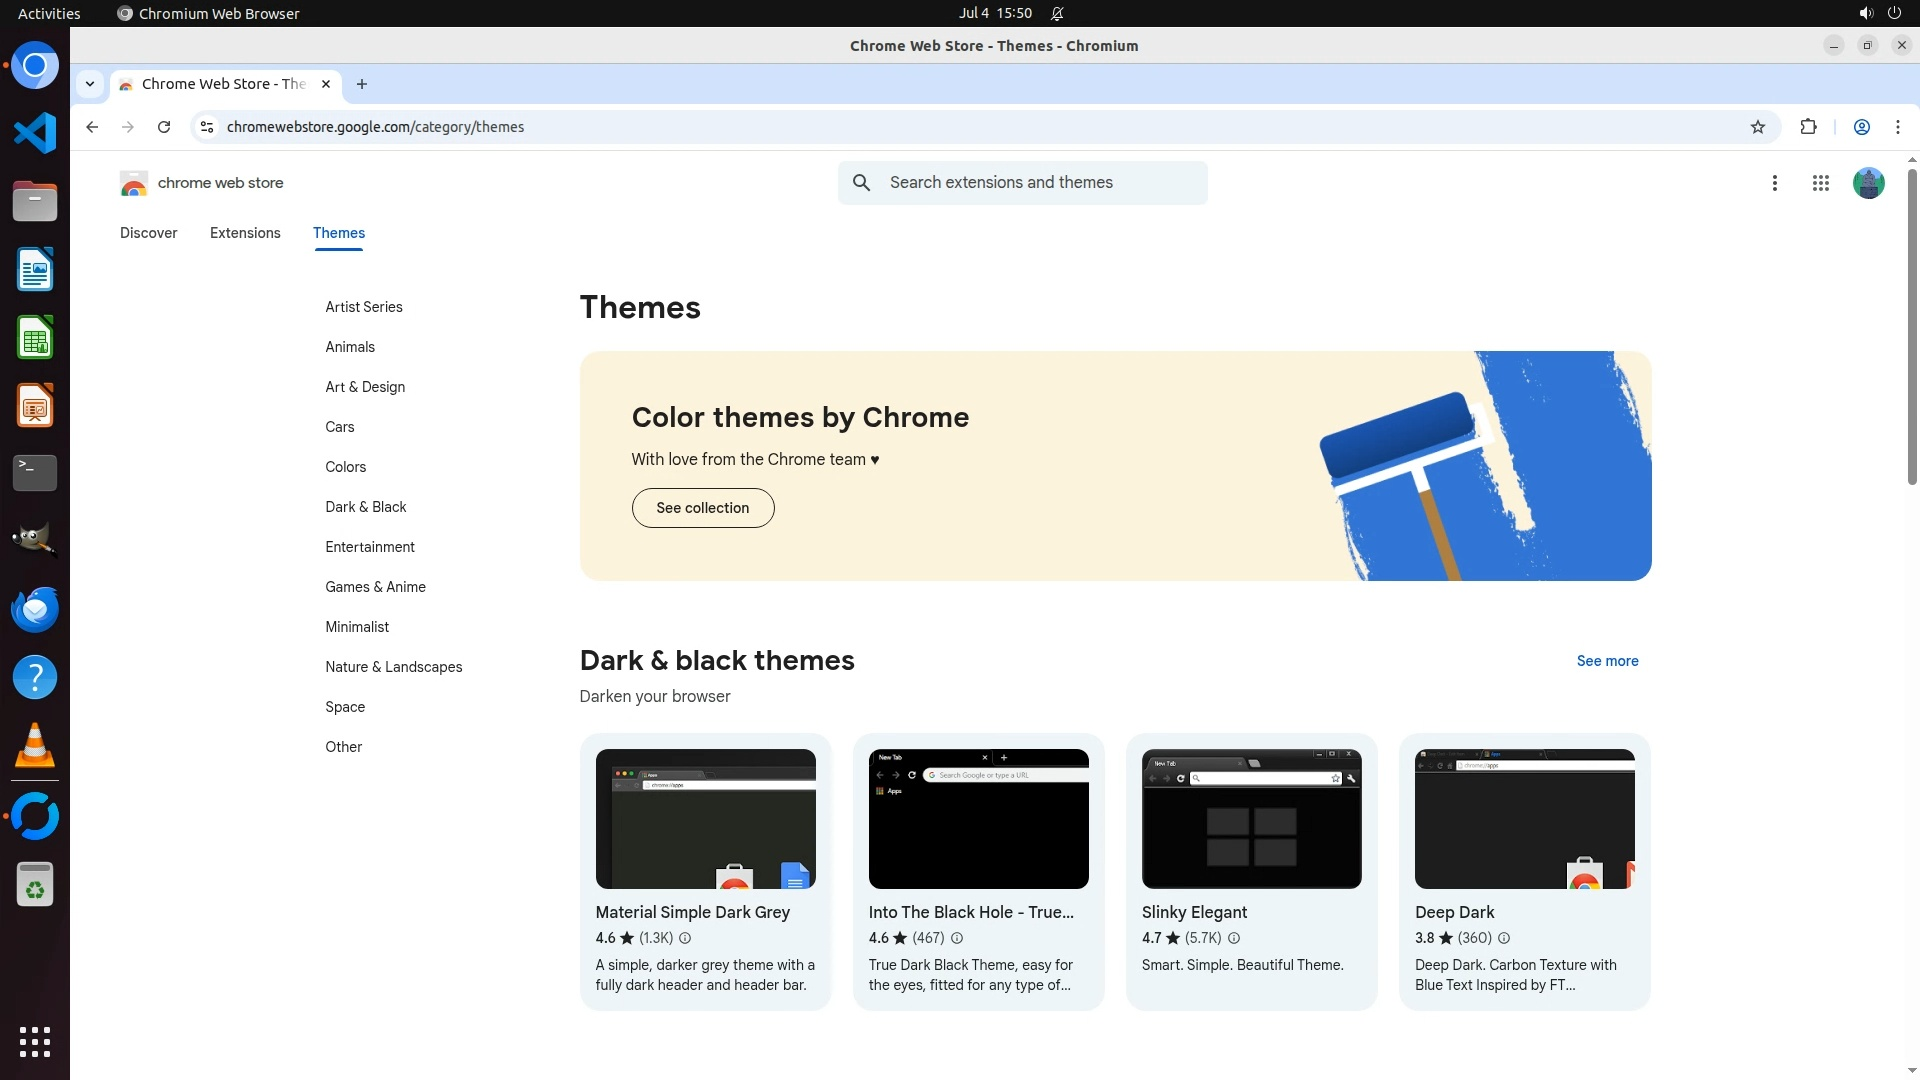The image size is (1920, 1080).
Task: Open Chromium profile icon in toolbar
Action: click(x=1861, y=127)
